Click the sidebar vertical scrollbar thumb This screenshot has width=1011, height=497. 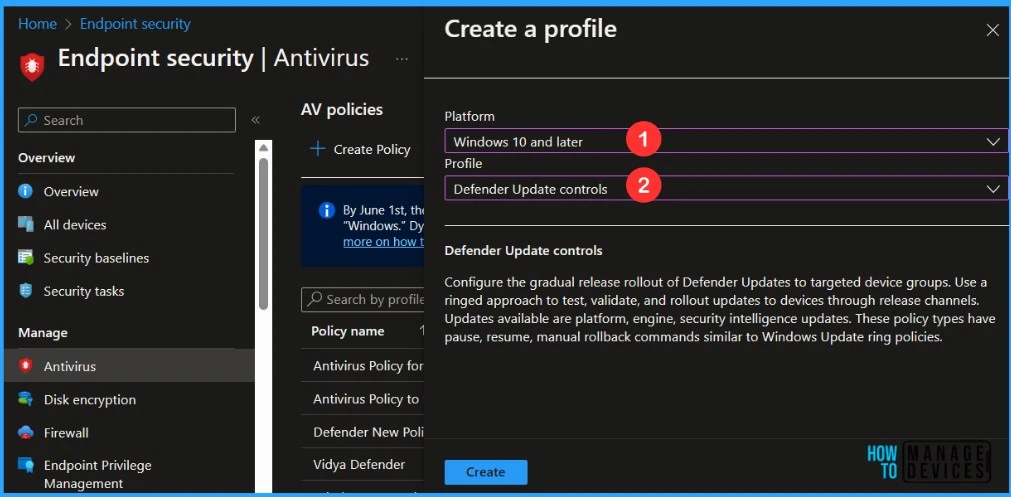pyautogui.click(x=263, y=233)
